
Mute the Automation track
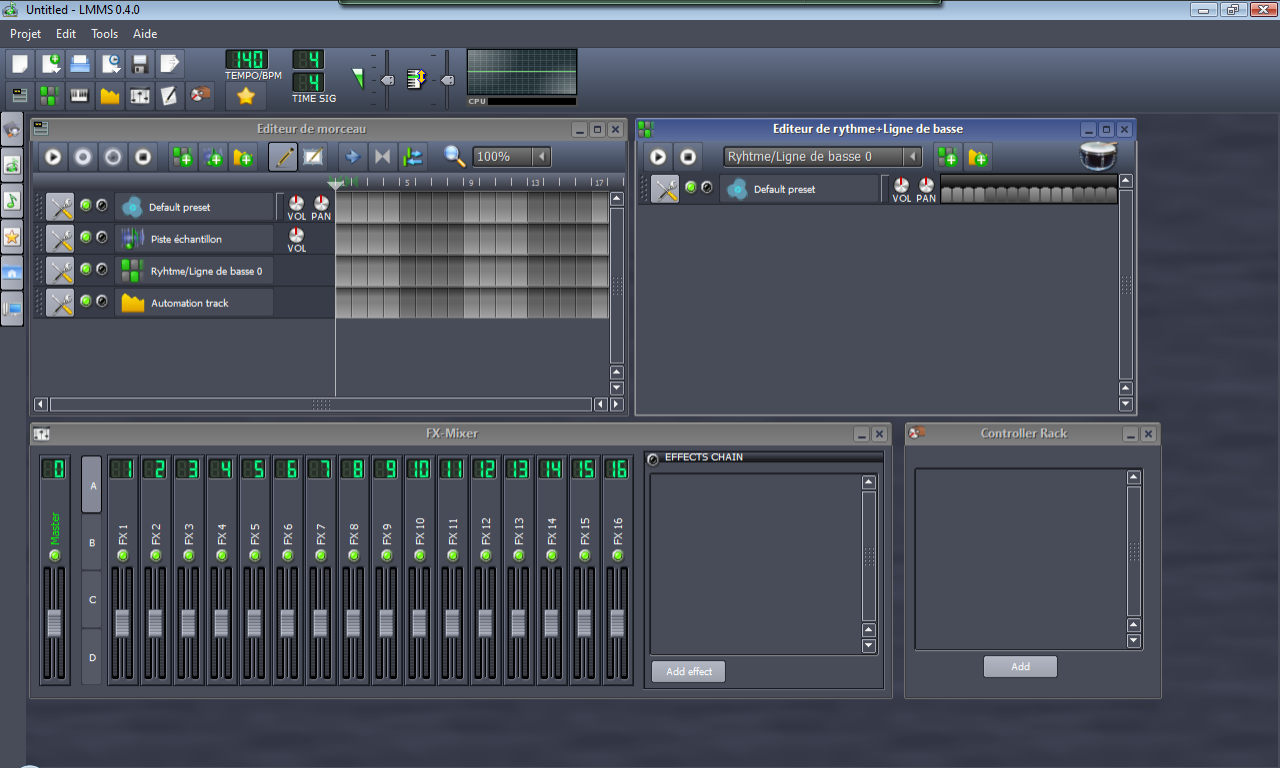coord(86,301)
